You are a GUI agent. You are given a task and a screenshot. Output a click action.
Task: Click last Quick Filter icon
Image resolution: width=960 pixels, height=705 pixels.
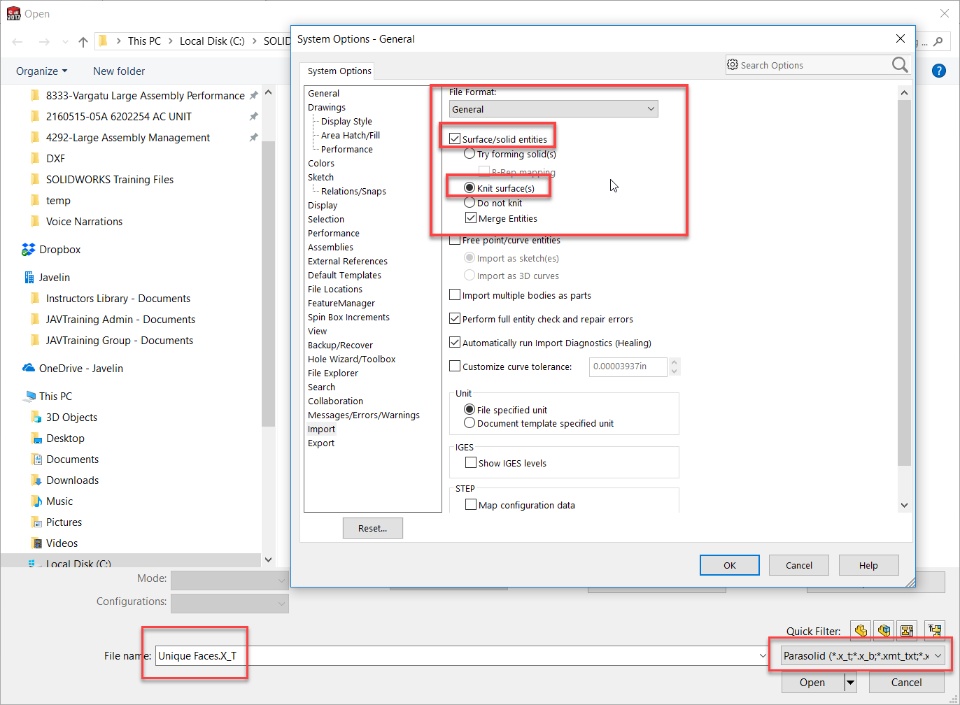(x=934, y=630)
